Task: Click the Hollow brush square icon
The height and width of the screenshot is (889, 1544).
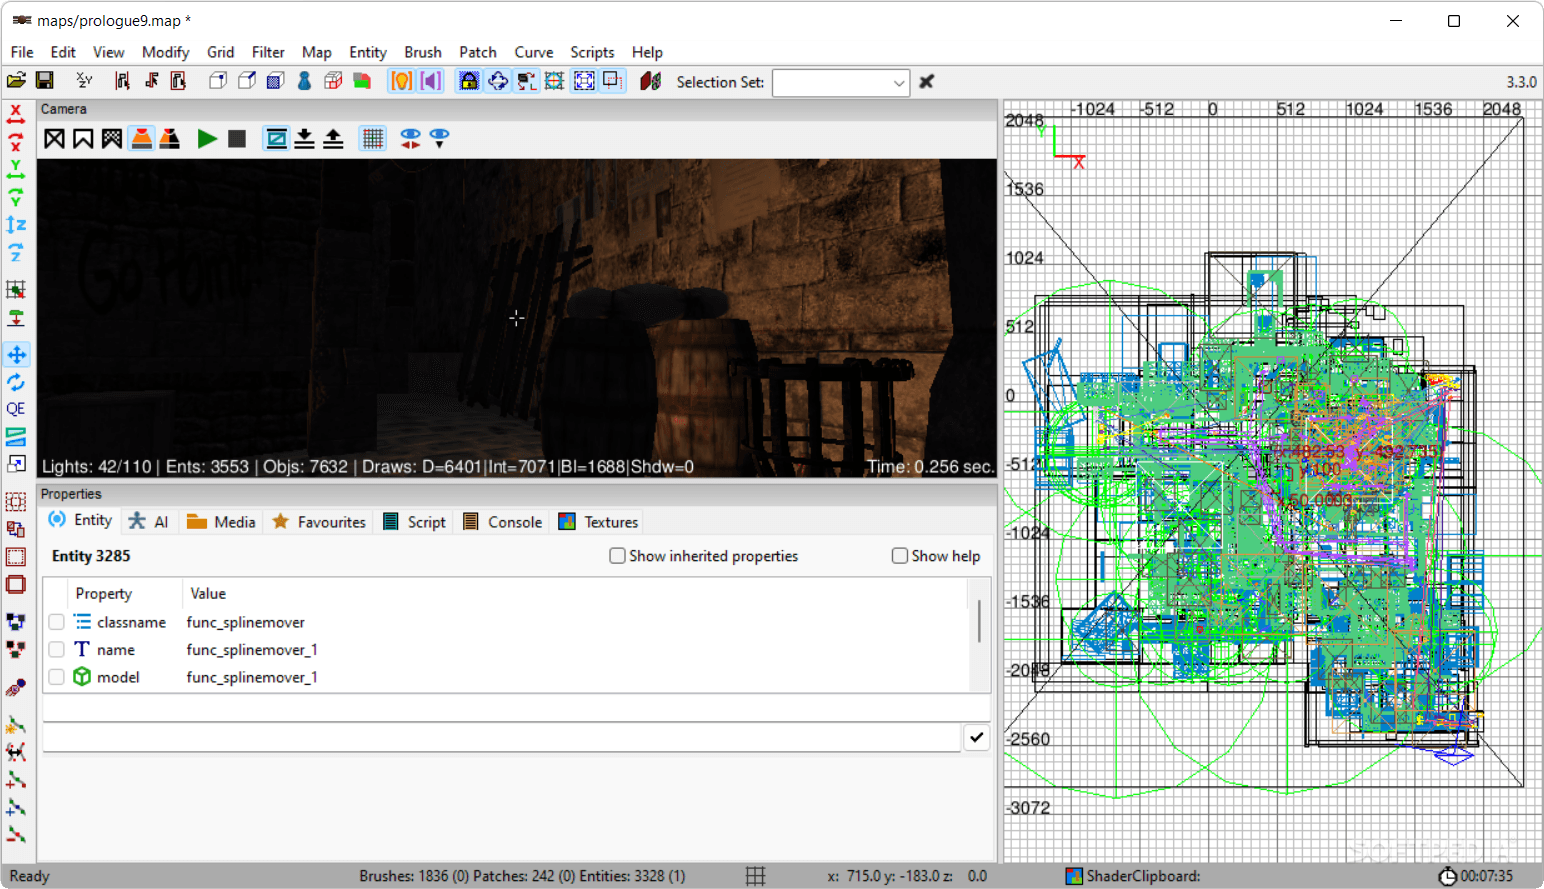Action: click(x=16, y=585)
